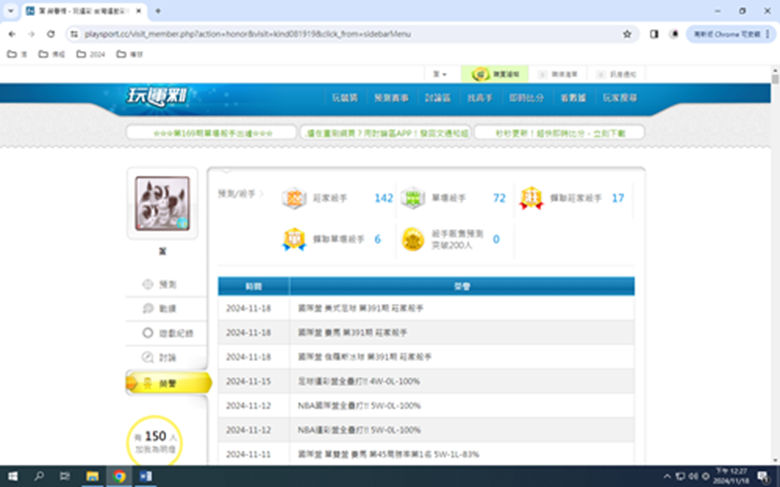780x487 pixels.
Task: Click the Chrome profile avatar icon
Action: point(674,33)
